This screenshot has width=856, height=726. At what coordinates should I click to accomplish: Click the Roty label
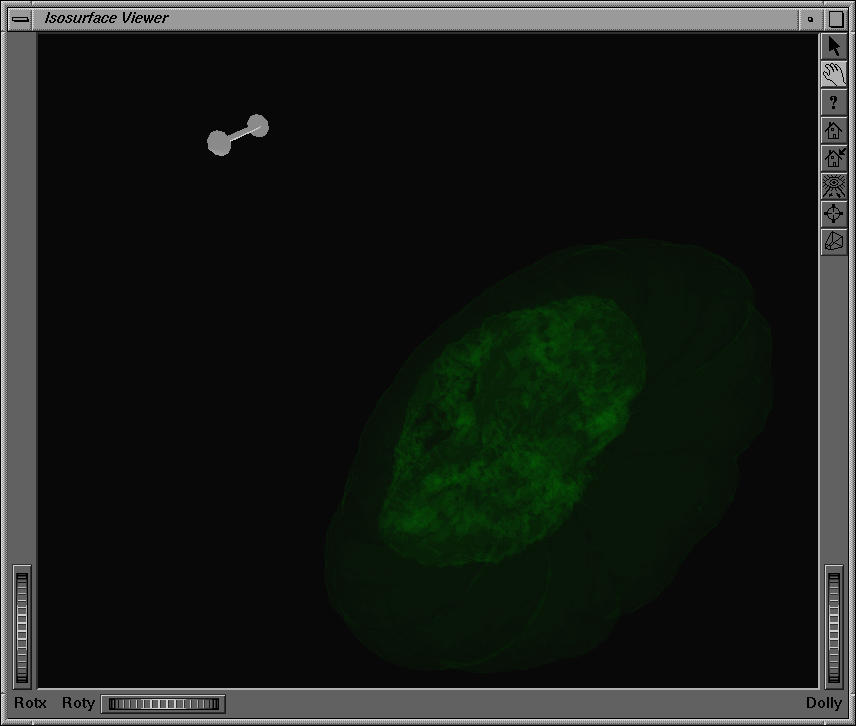(x=79, y=703)
